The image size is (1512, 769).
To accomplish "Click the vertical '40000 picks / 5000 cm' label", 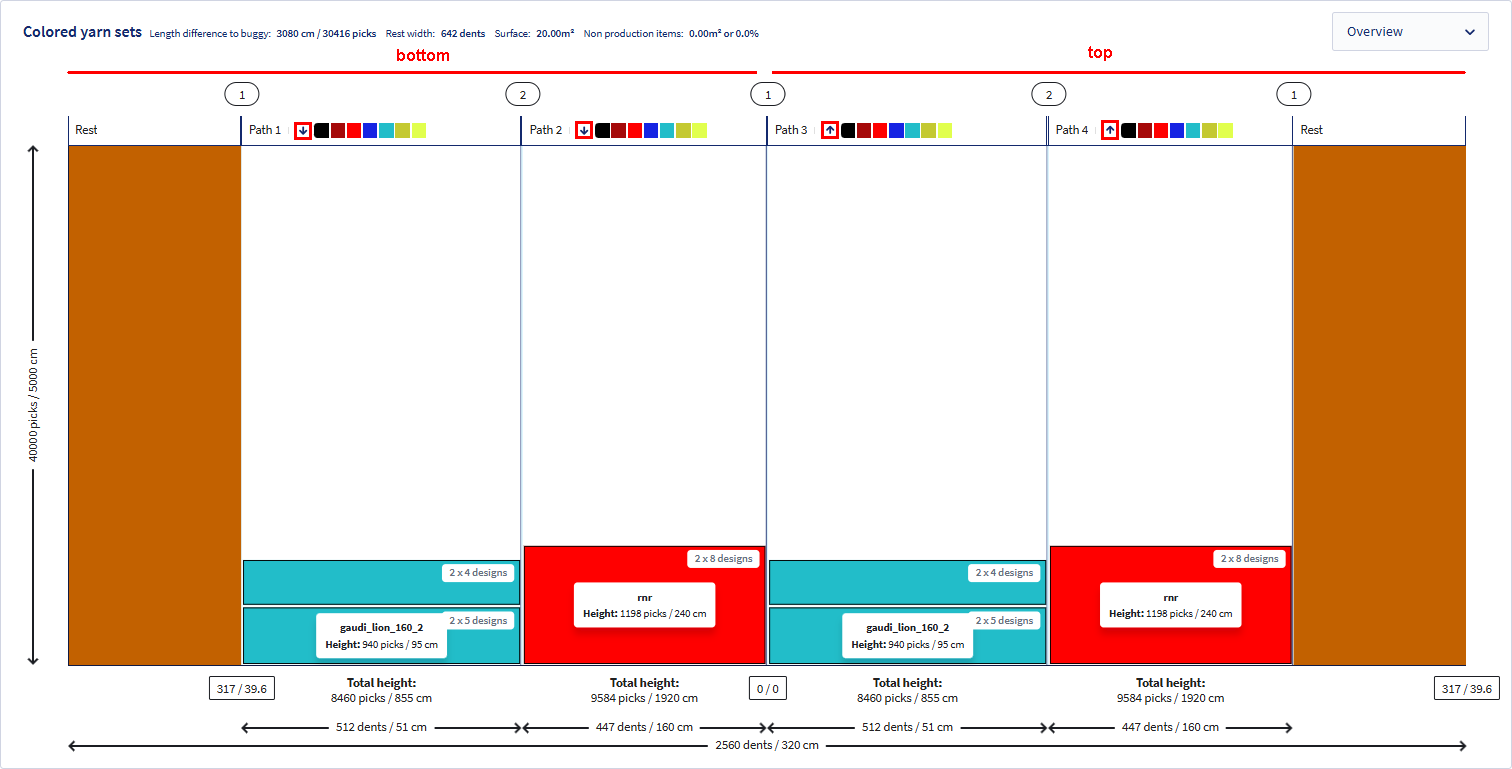I will click(x=33, y=405).
